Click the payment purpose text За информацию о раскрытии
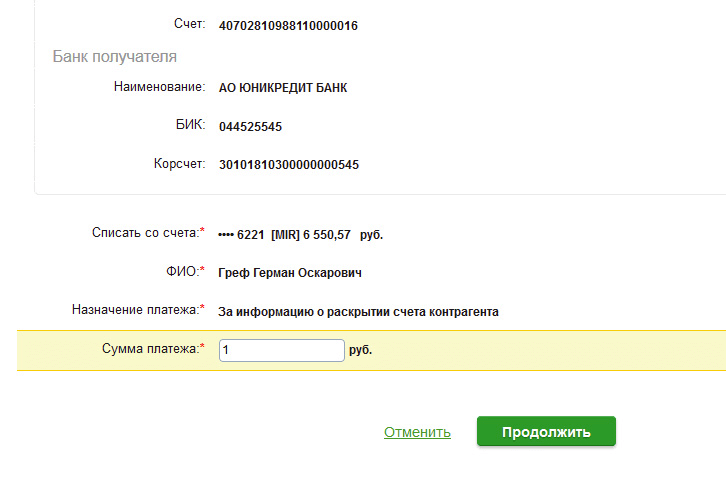This screenshot has width=726, height=495. tap(358, 311)
